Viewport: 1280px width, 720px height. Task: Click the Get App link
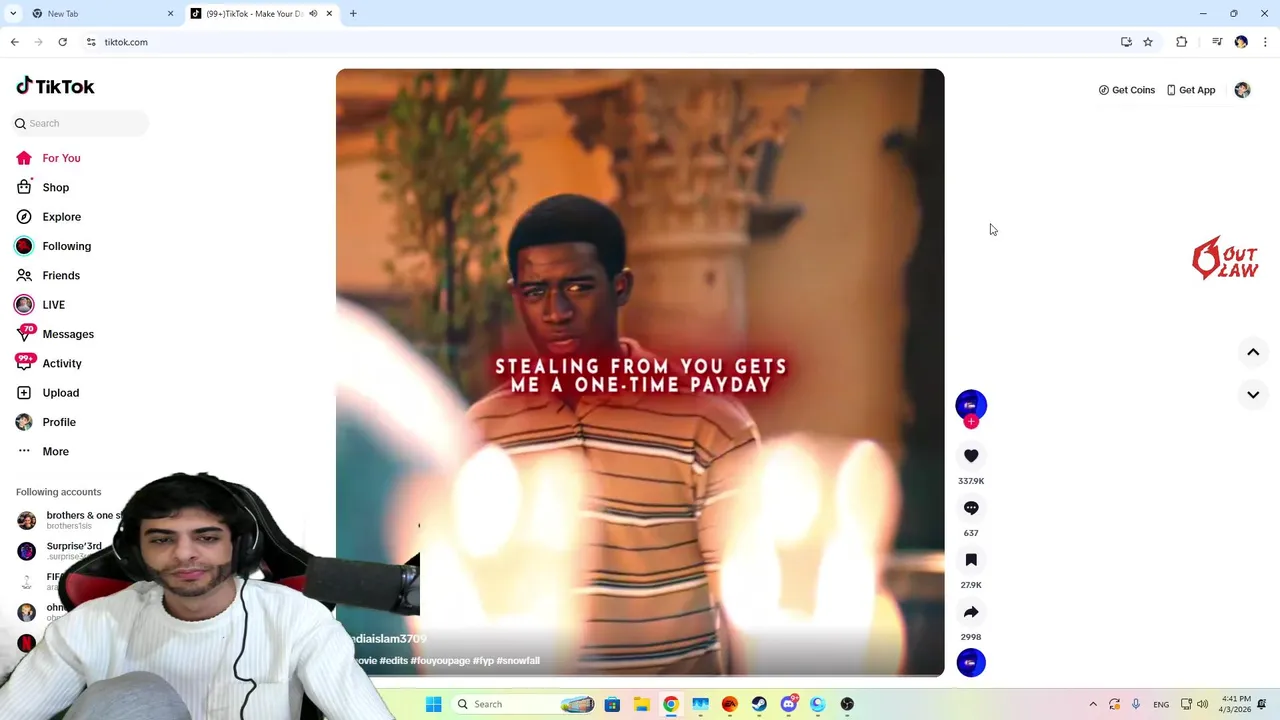click(1190, 90)
